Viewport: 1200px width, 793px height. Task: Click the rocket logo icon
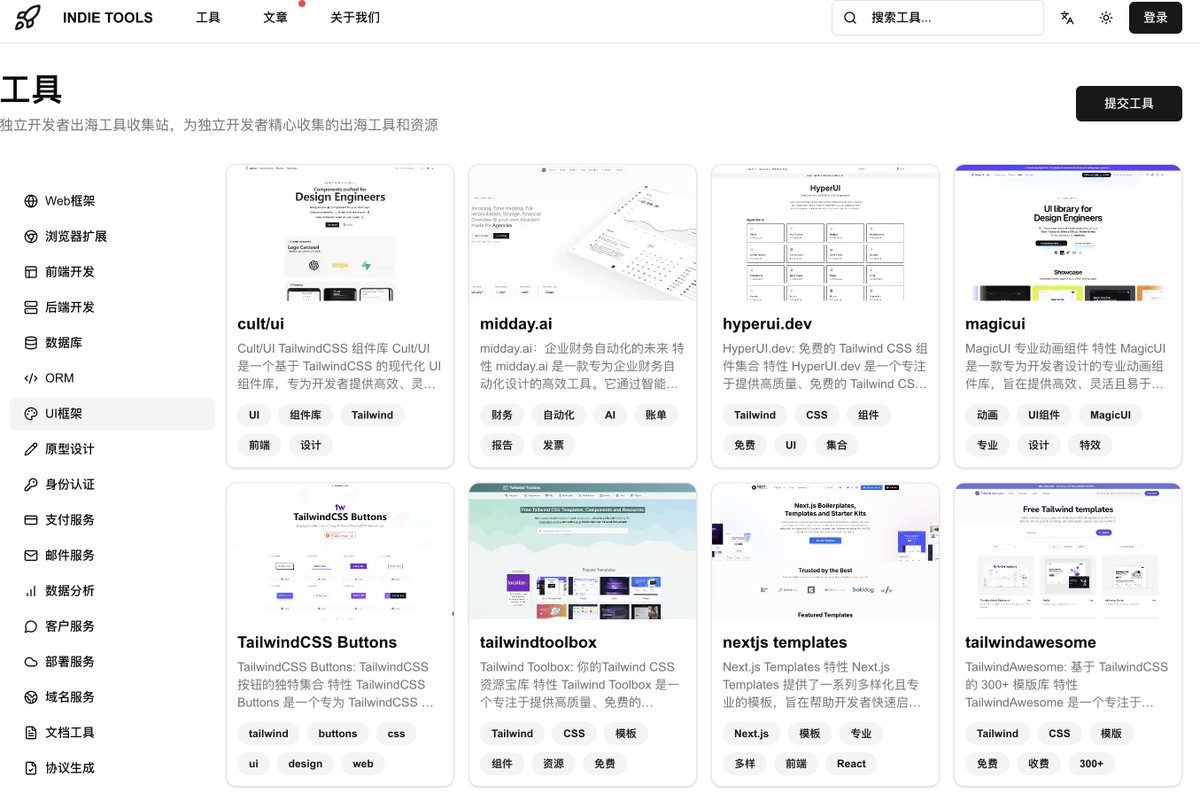tap(26, 17)
